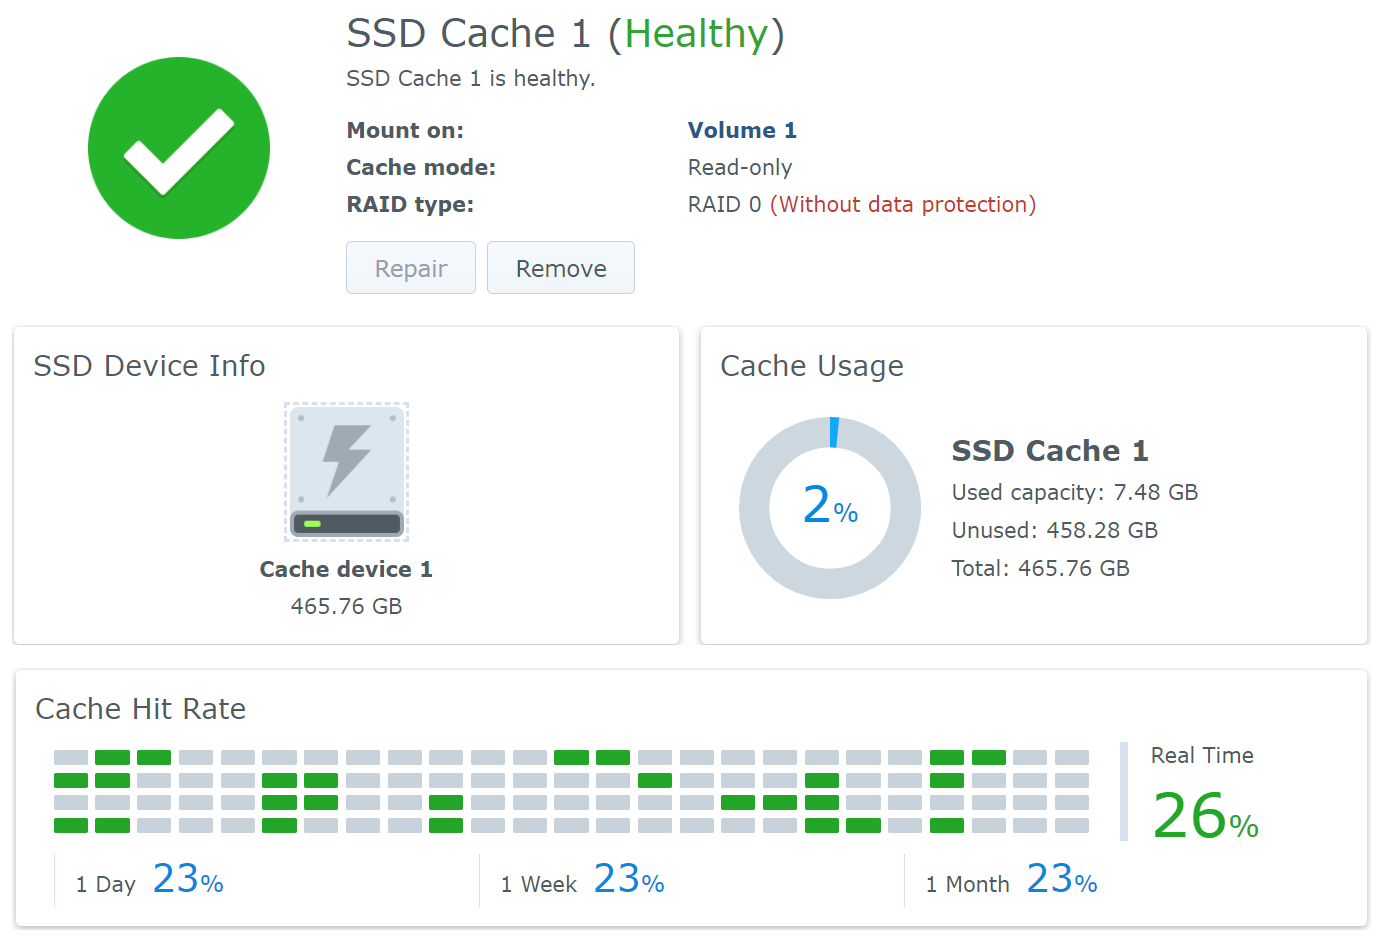Click the green Real Time 26% value
Viewport: 1384px width, 937px height.
click(1204, 816)
